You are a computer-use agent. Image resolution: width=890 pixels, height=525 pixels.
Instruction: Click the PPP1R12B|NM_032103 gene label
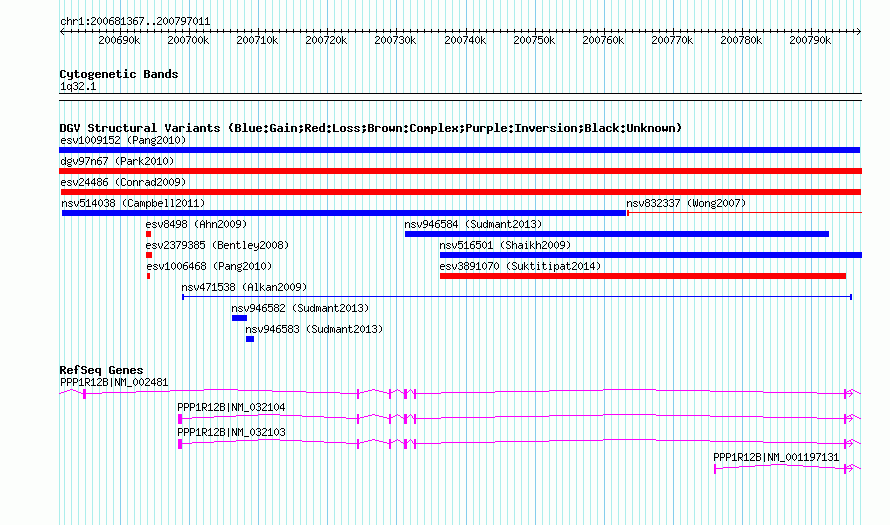point(231,432)
